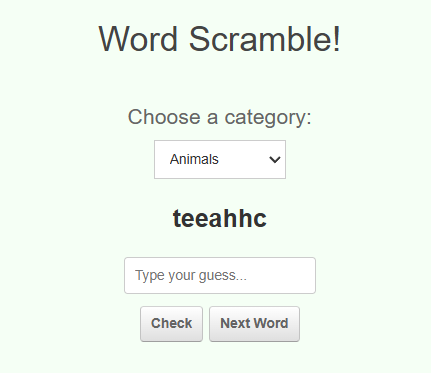
Task: Activate the guess field placeholder text
Action: pos(191,276)
